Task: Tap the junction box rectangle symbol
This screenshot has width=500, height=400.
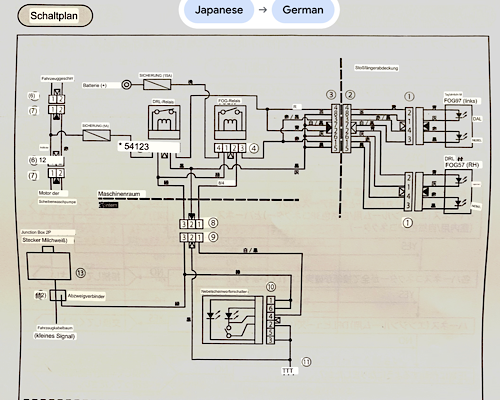Action: pos(49,266)
